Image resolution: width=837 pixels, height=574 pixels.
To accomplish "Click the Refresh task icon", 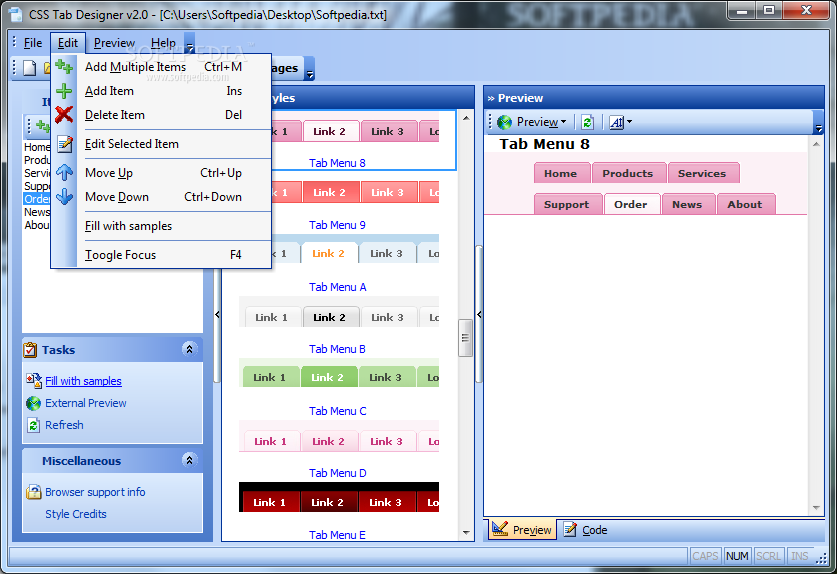I will tap(34, 425).
